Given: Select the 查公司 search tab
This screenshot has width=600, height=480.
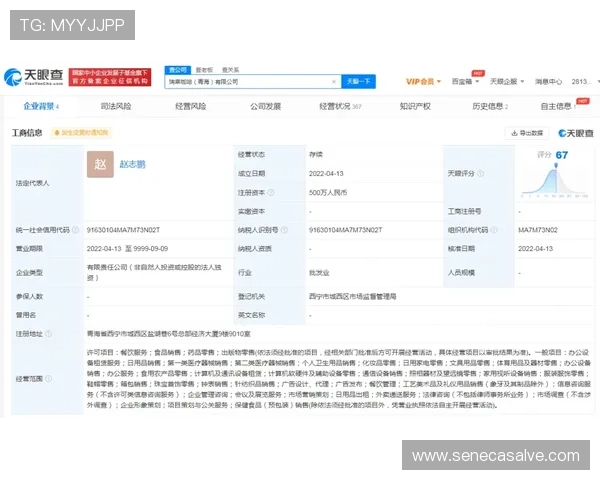Looking at the screenshot, I should [178, 70].
